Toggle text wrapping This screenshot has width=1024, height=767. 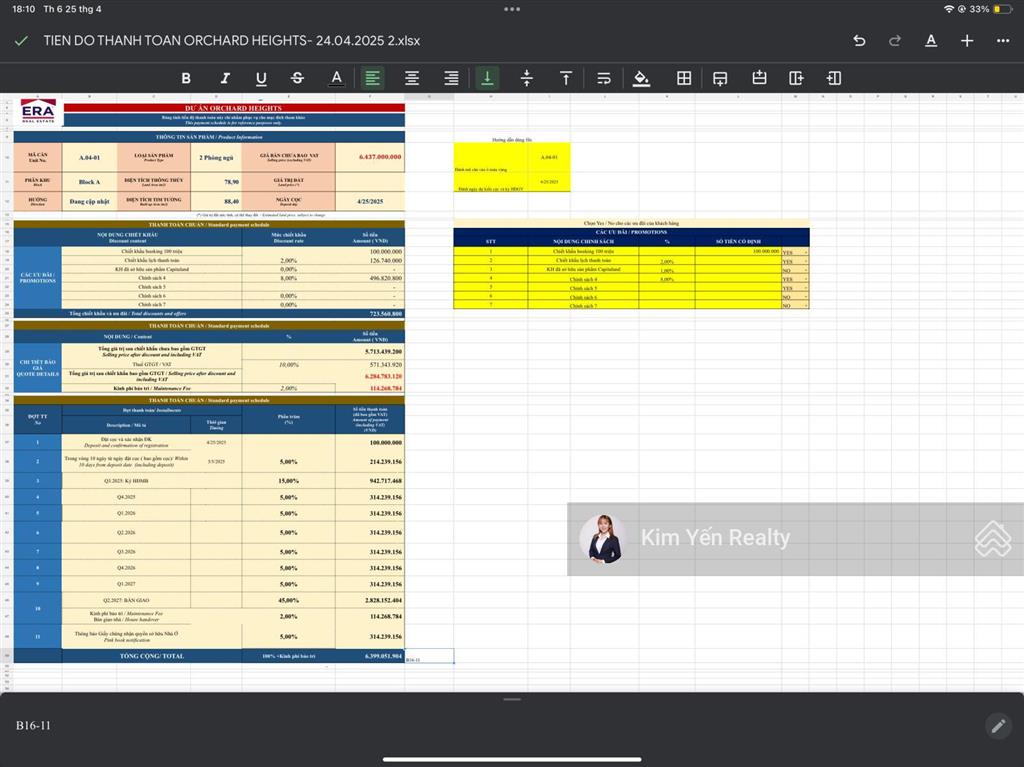604,78
